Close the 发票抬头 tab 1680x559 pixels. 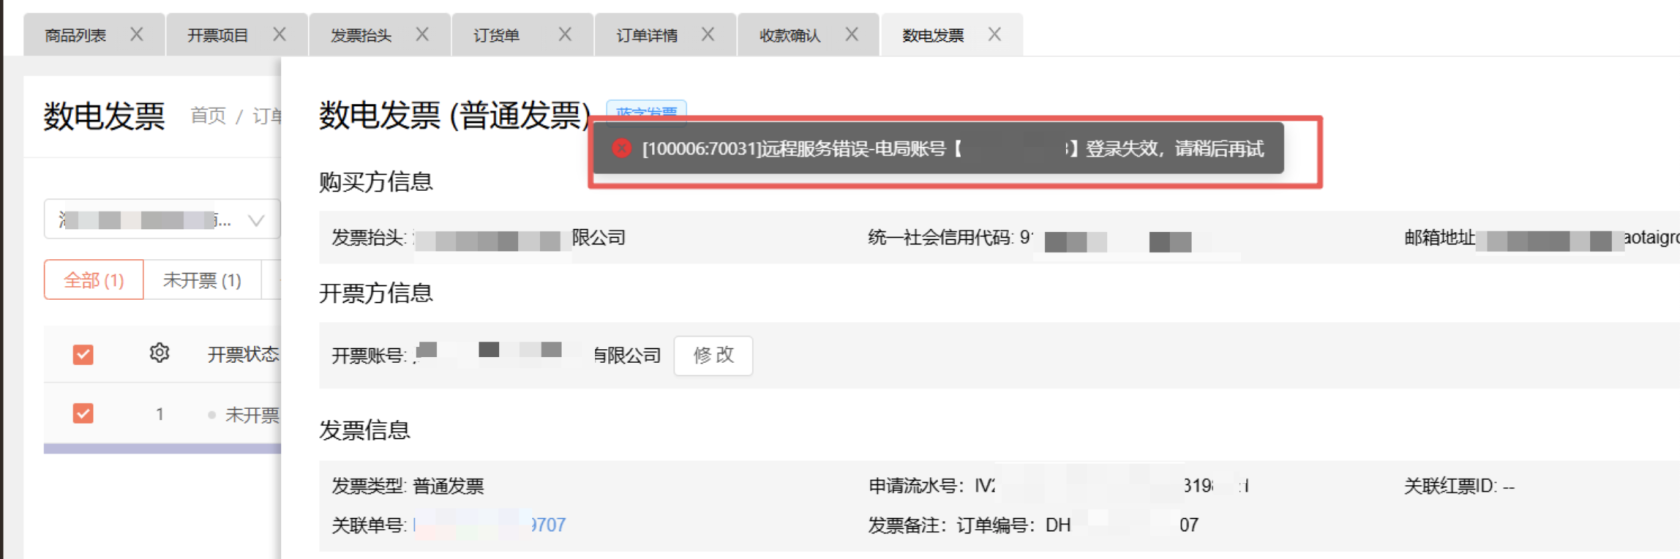coord(422,35)
